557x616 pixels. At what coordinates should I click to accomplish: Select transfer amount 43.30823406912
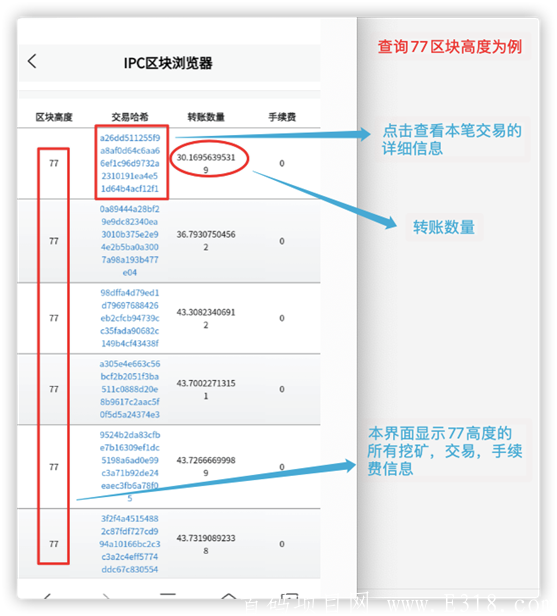(206, 318)
